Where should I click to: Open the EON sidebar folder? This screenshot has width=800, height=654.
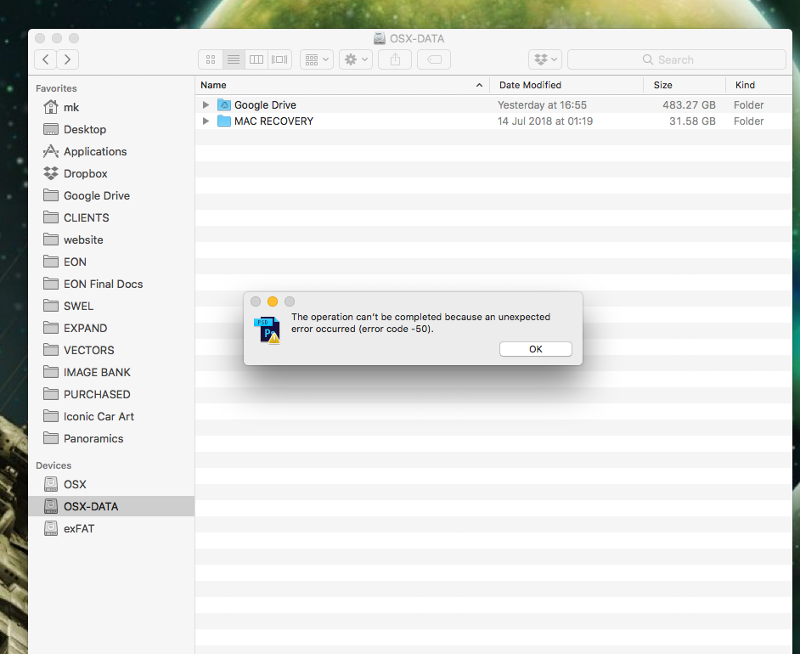[x=111, y=262]
